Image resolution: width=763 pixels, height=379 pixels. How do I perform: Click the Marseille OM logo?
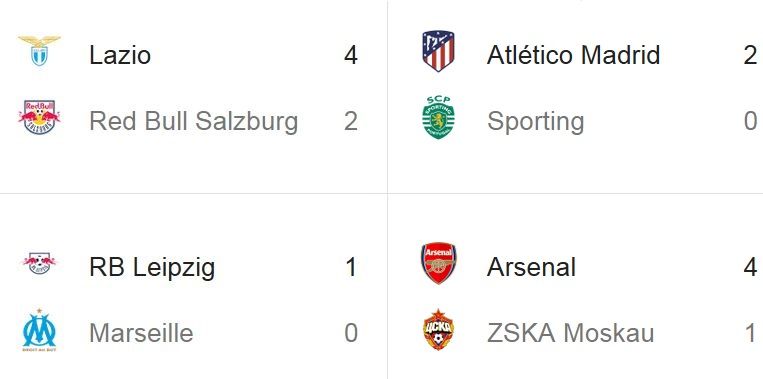click(39, 330)
